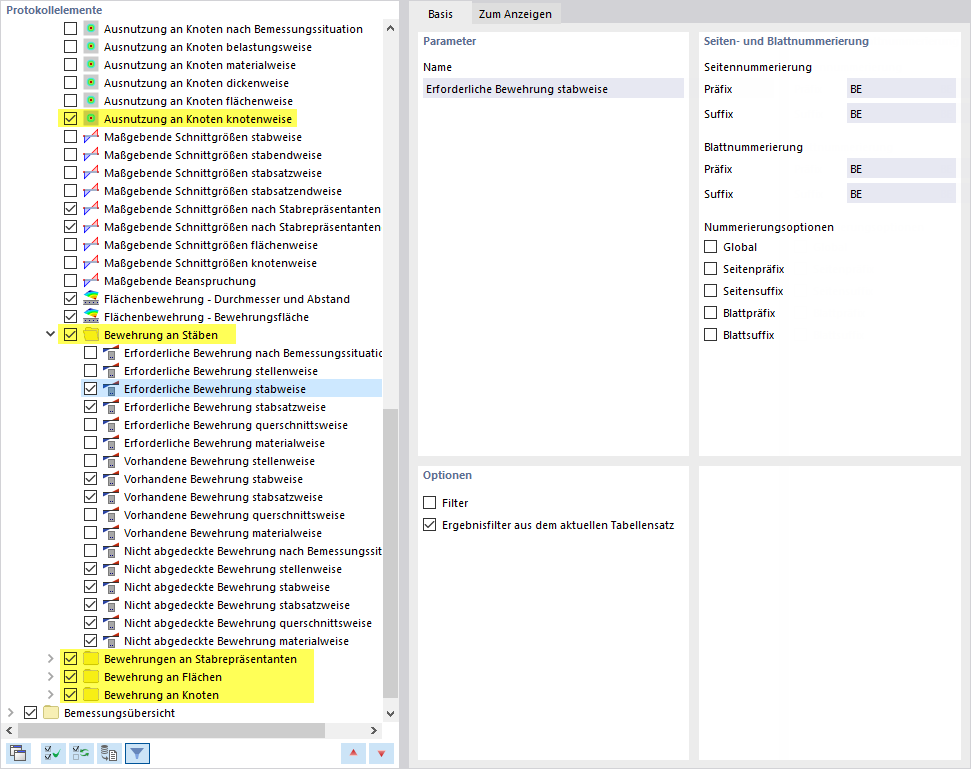Click the Seitennummerierung Präfix field

[901, 89]
